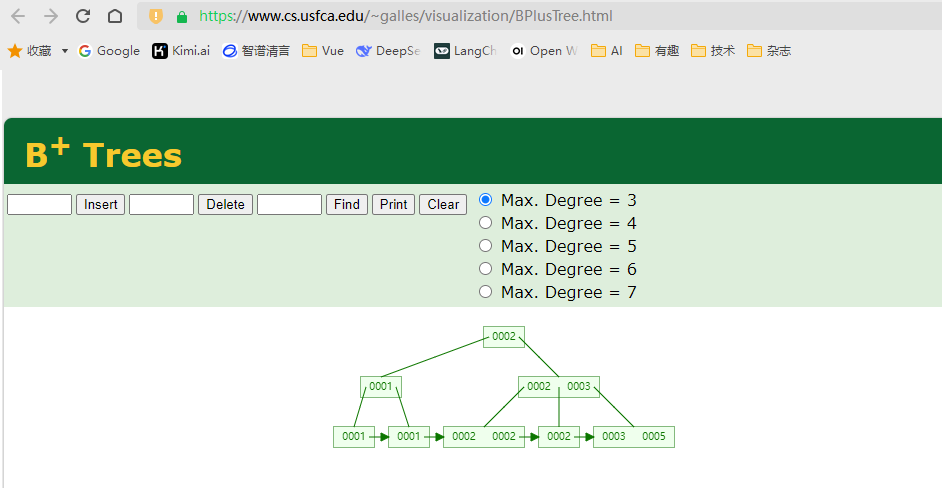Screen dimensions: 942x488
Task: Clear the tree with the Clear button
Action: (443, 204)
